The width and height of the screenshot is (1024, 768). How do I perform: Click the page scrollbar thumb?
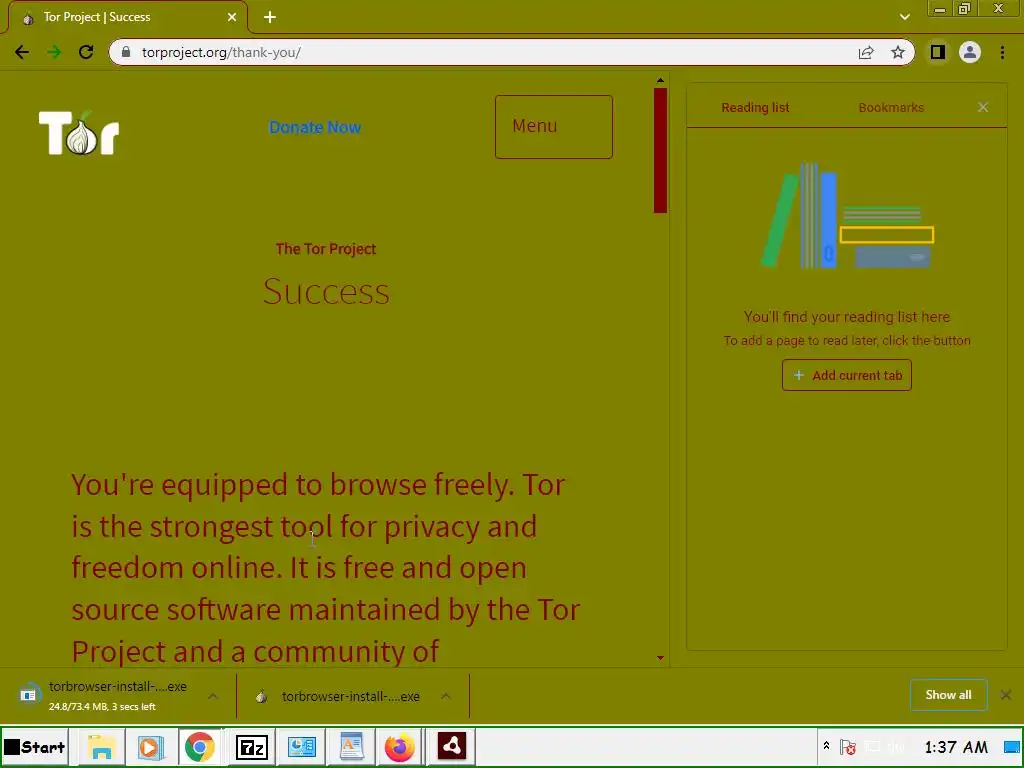click(660, 150)
